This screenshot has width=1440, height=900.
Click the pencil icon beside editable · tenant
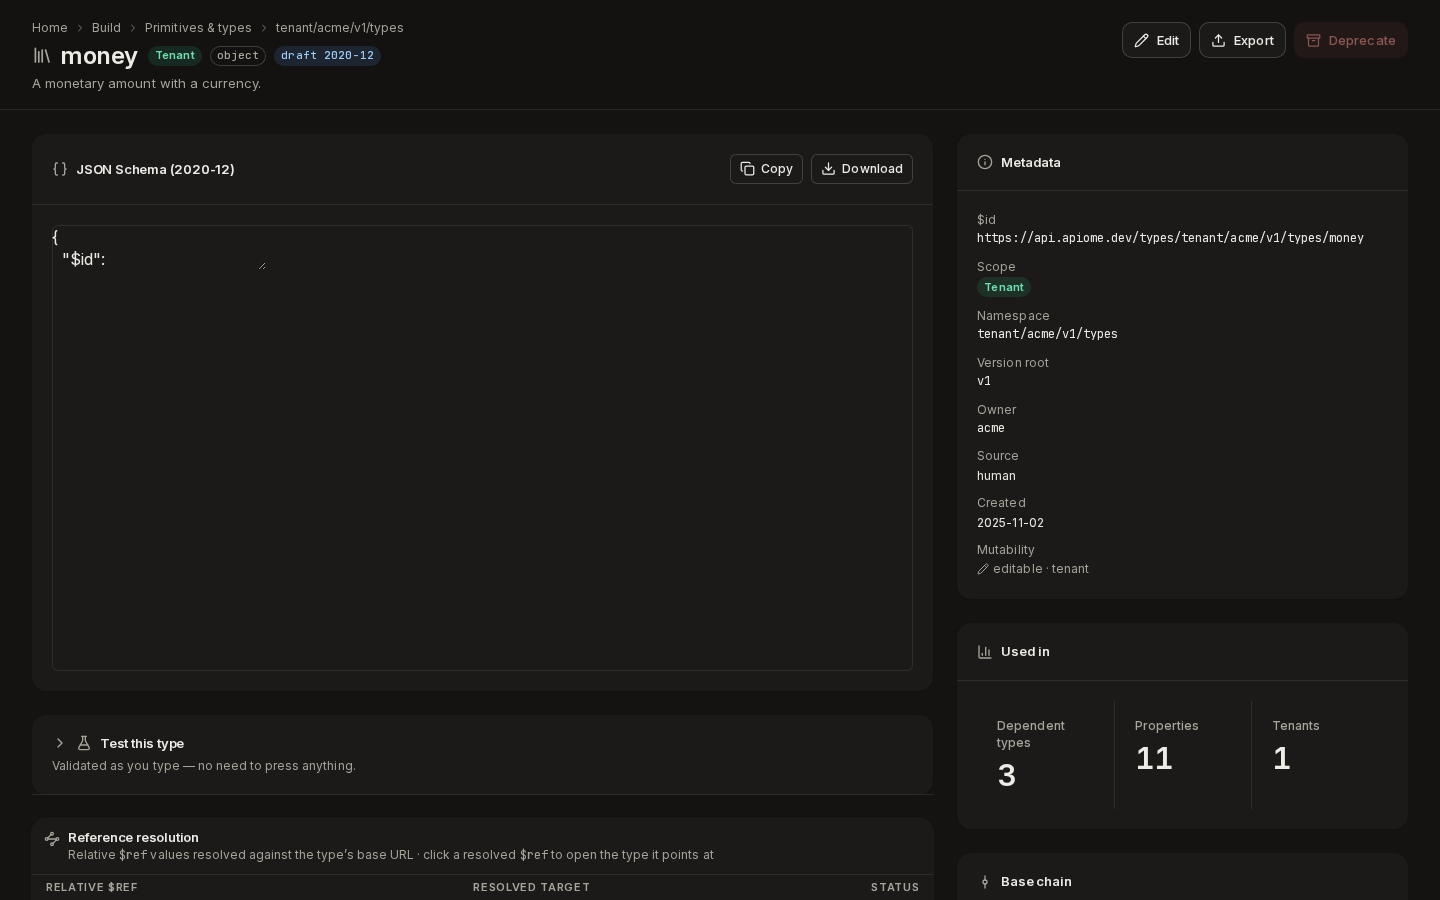pyautogui.click(x=983, y=569)
